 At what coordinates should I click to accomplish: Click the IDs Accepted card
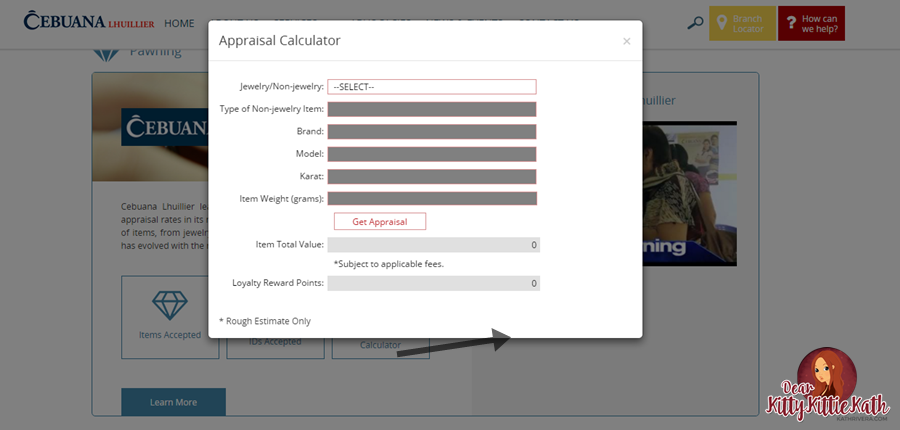coord(275,348)
